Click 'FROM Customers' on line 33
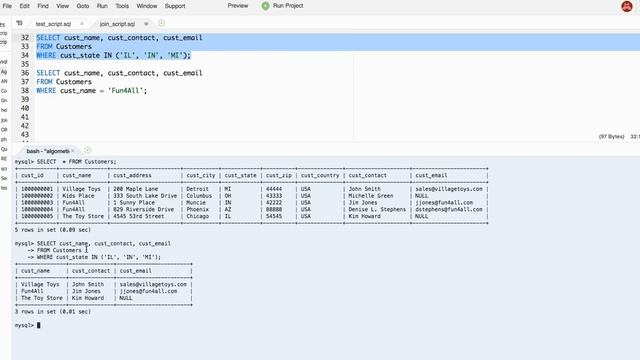Screen dimensions: 640x360 [x=64, y=47]
